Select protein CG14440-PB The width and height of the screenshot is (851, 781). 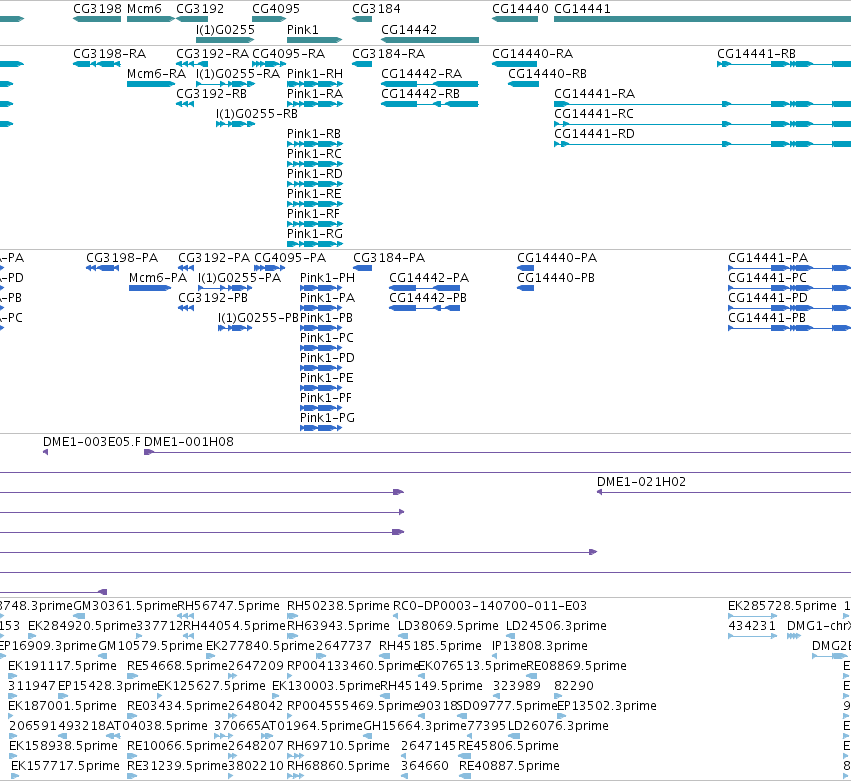coord(556,277)
